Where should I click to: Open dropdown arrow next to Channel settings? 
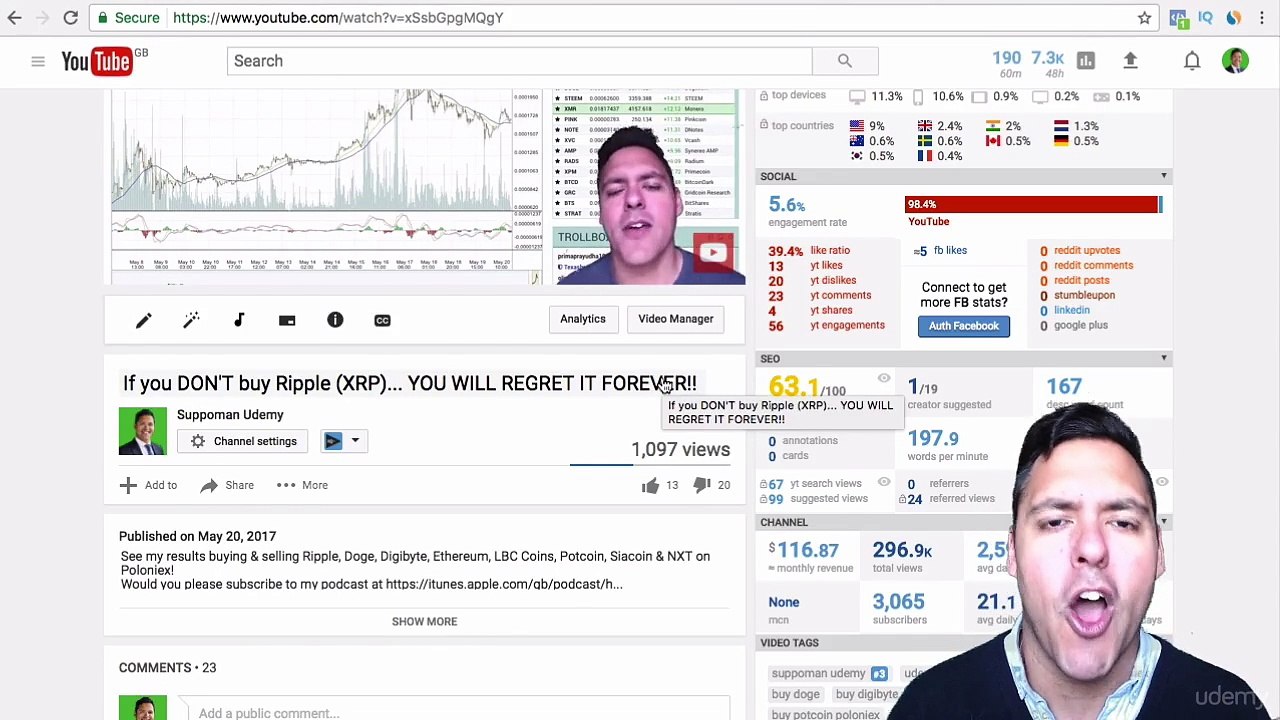pyautogui.click(x=355, y=441)
